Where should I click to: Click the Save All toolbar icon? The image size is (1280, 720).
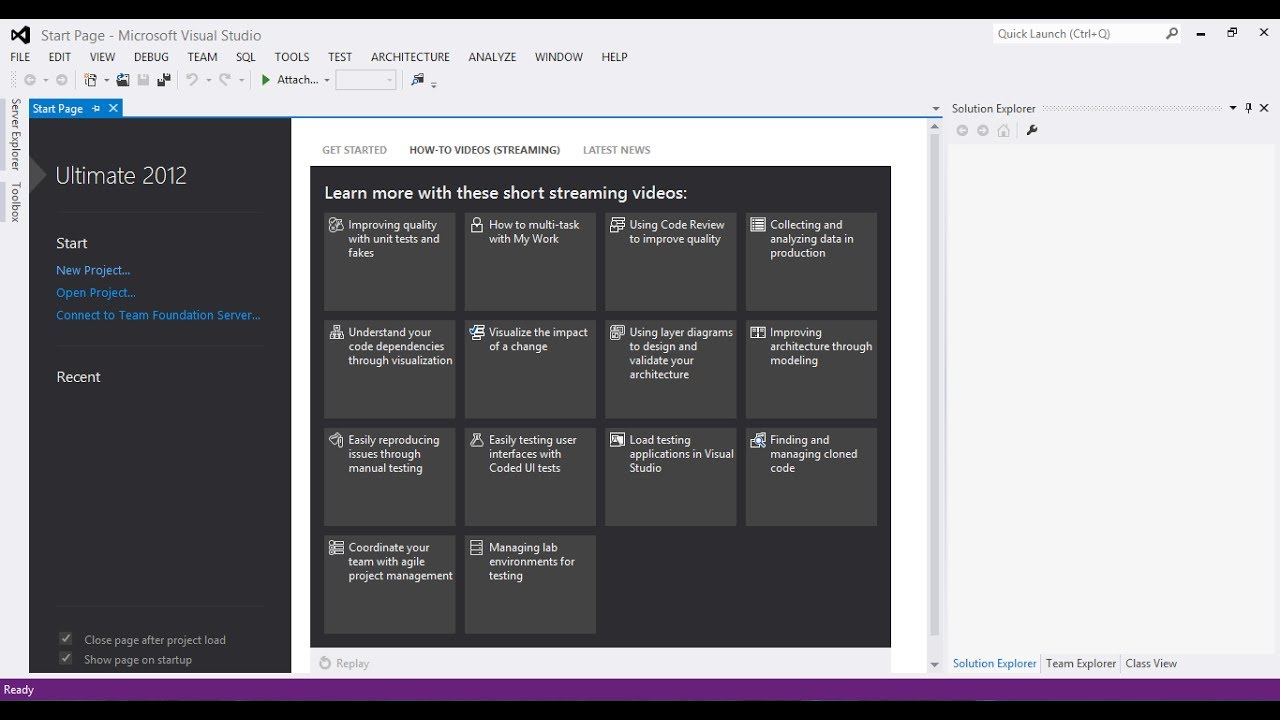pyautogui.click(x=163, y=80)
